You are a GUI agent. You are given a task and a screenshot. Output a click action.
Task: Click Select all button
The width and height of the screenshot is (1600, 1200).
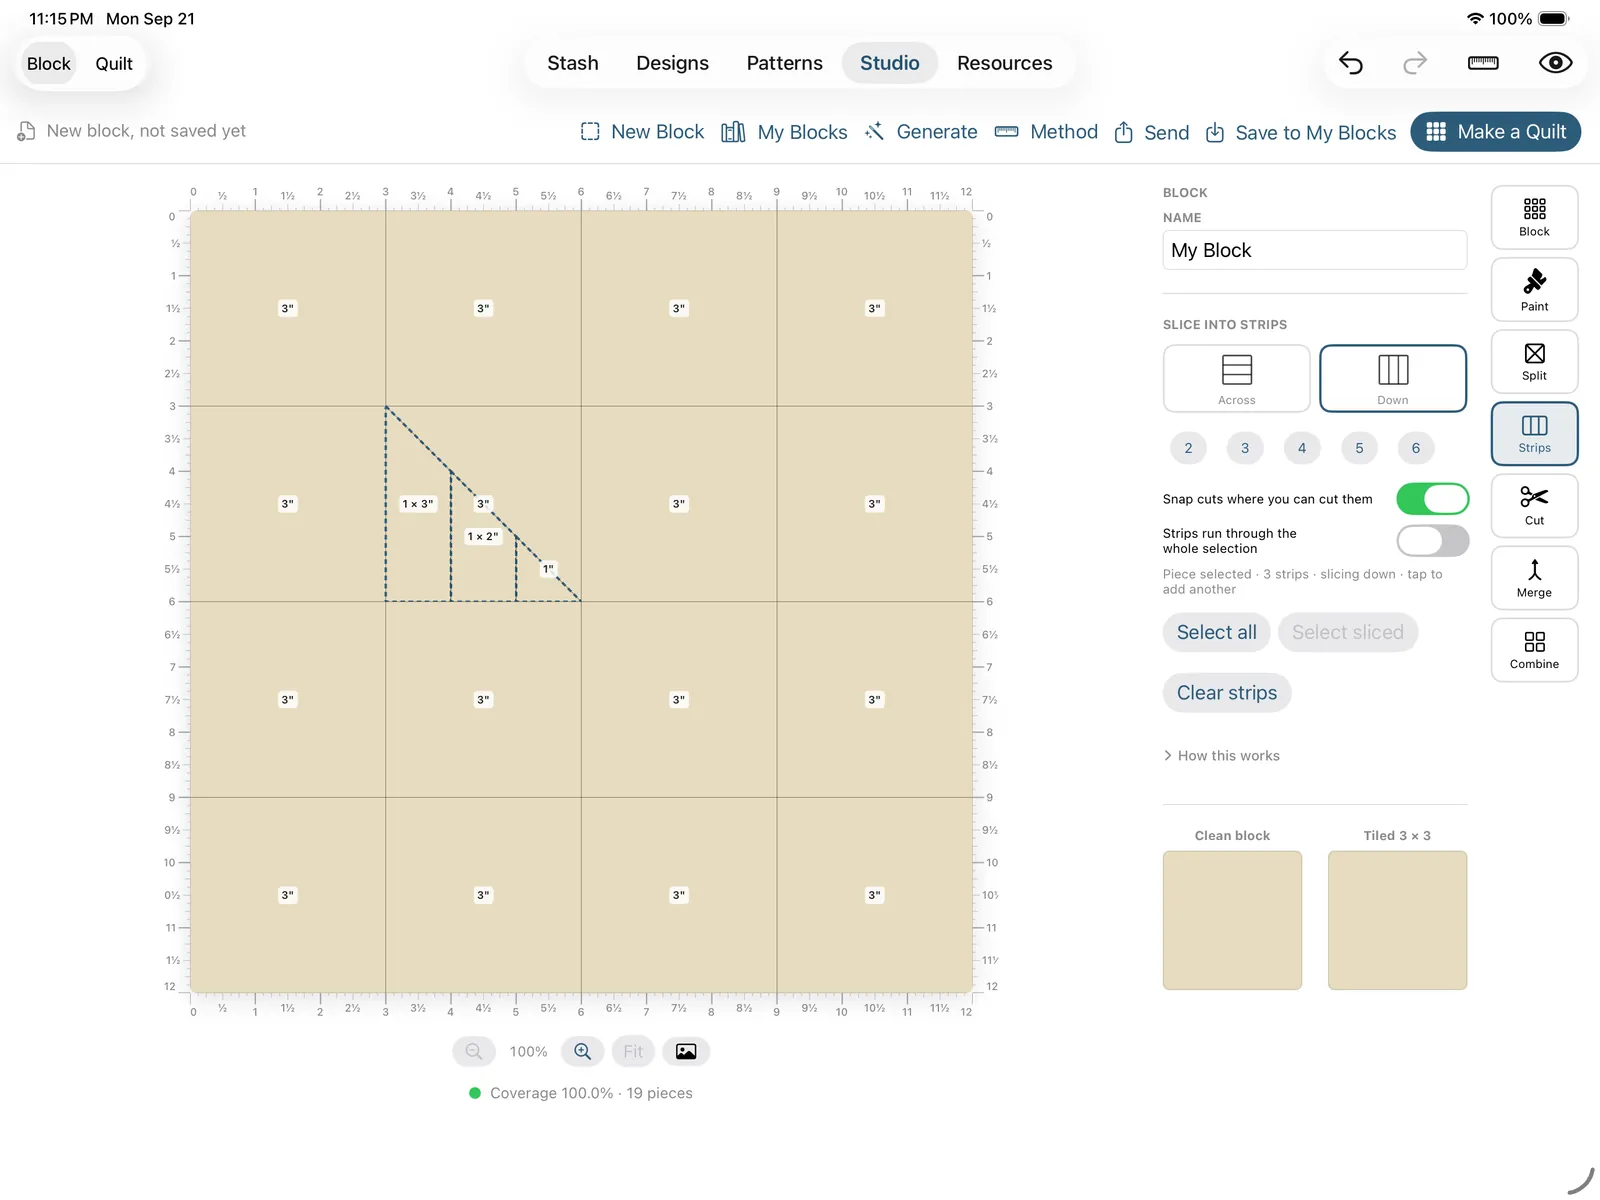pyautogui.click(x=1216, y=632)
